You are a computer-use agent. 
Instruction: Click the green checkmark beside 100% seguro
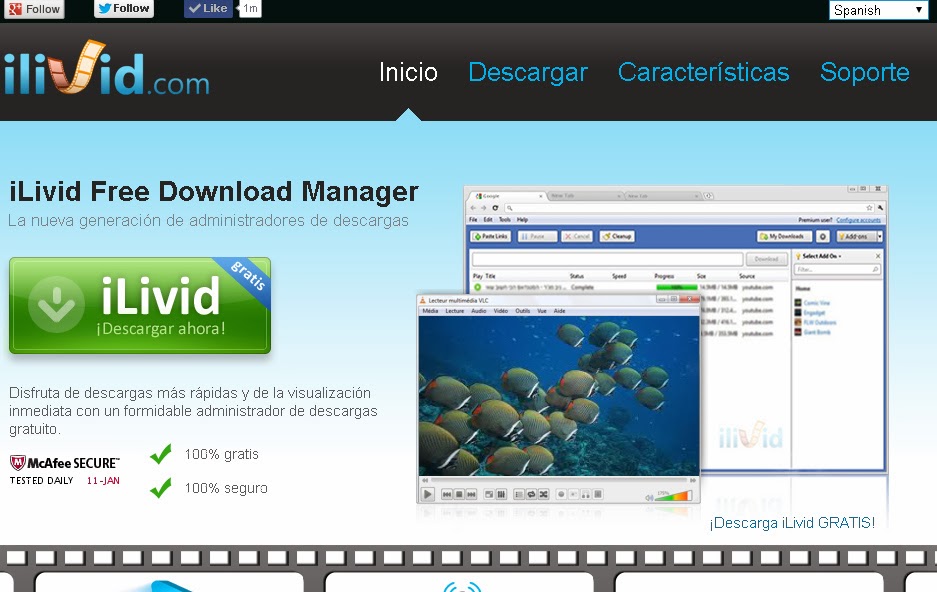pyautogui.click(x=161, y=488)
